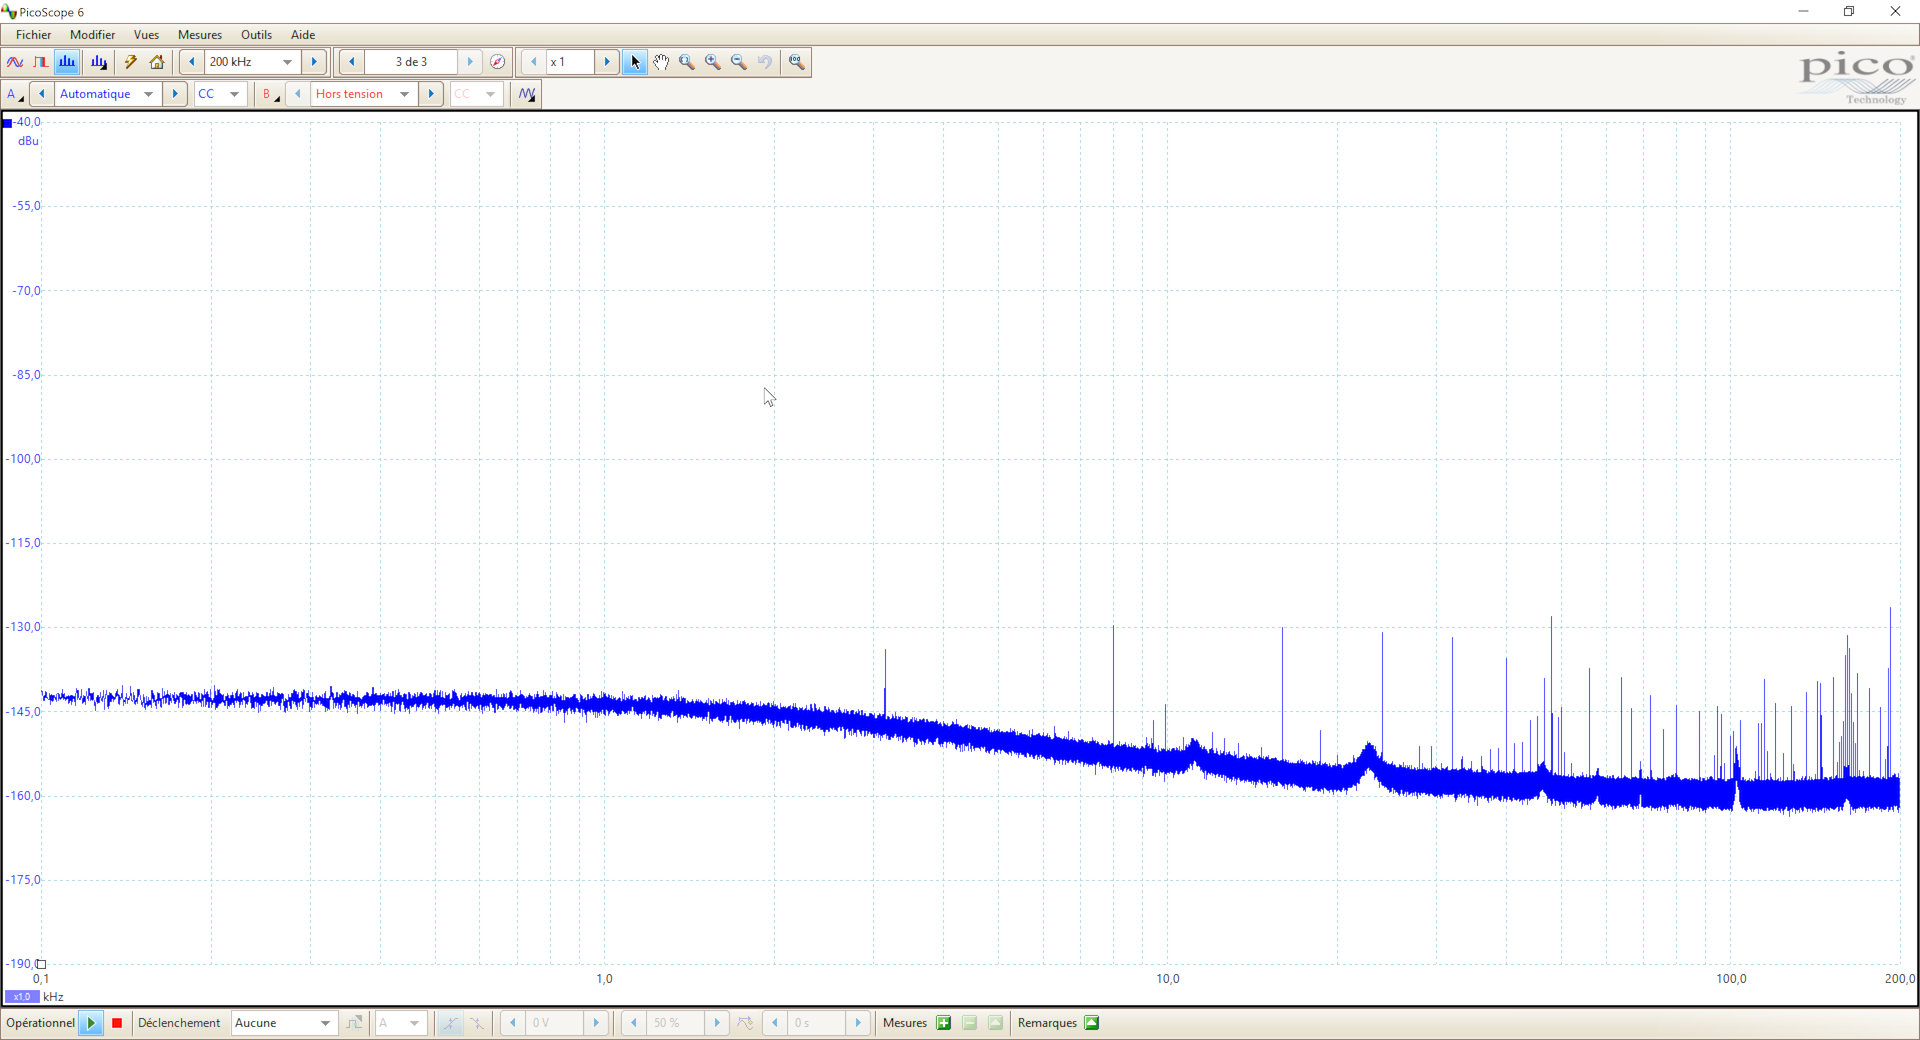
Task: Decrease trigger threshold 0 V arrow
Action: click(x=513, y=1023)
